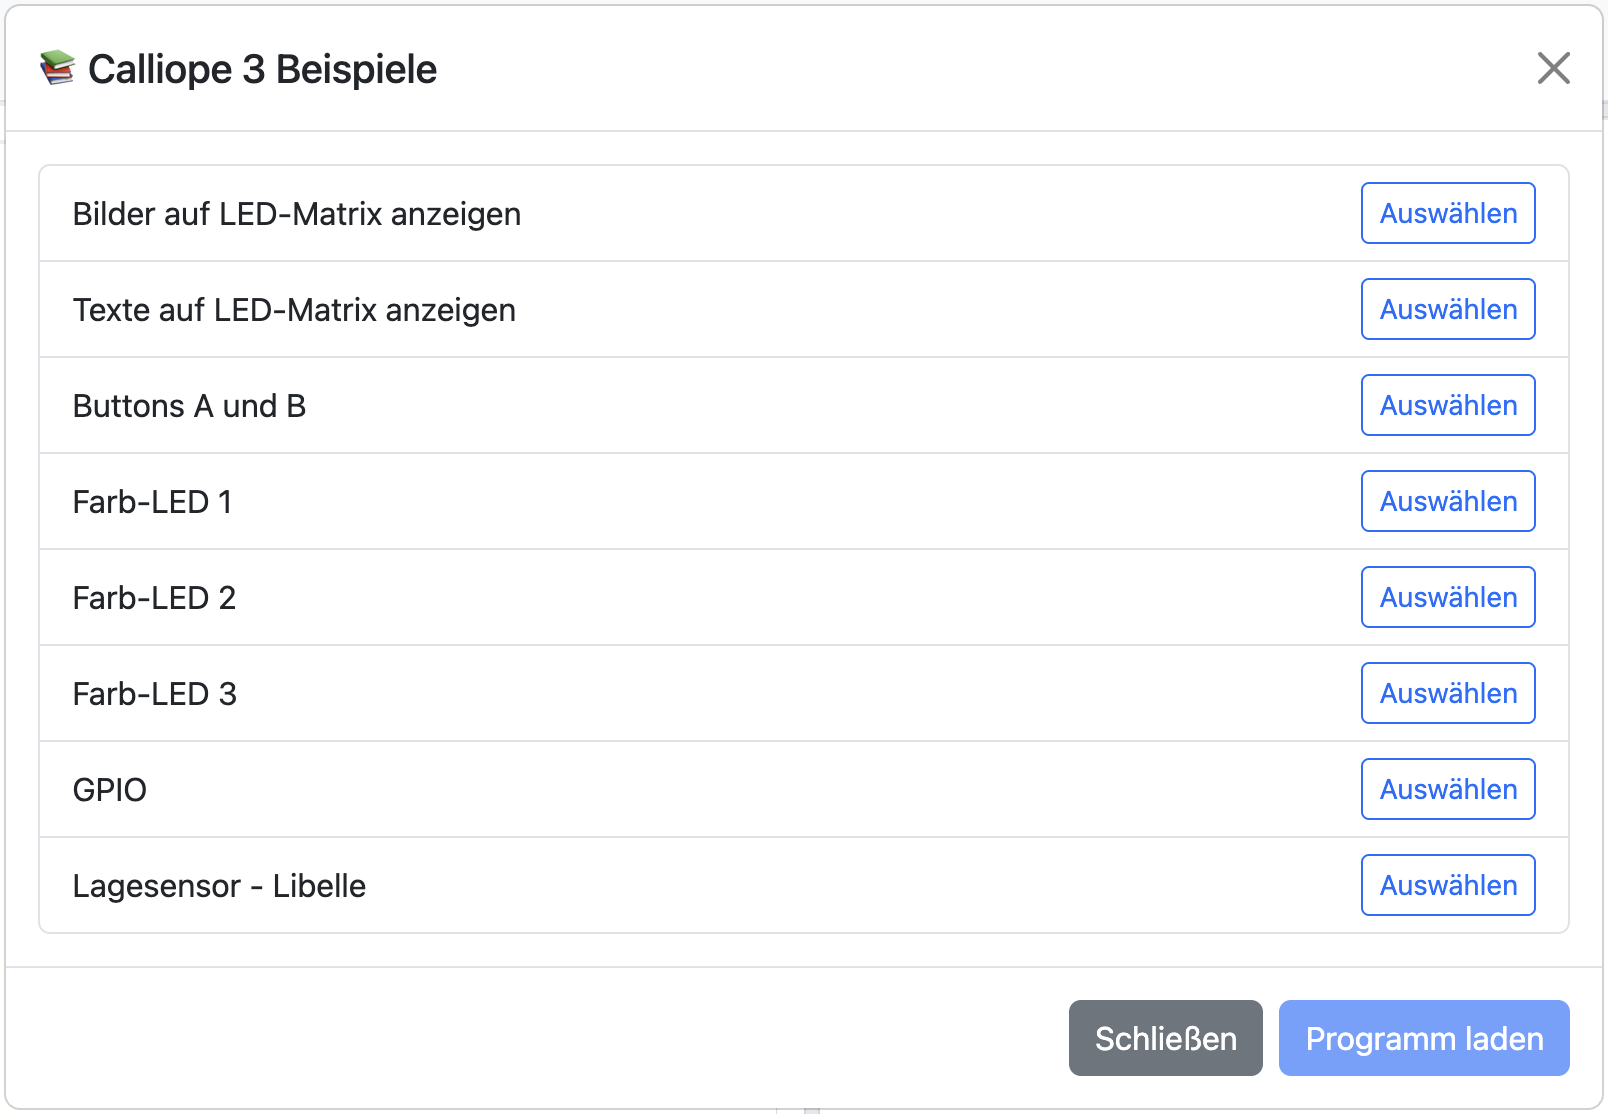Select 'Texte auf LED-Matrix anzeigen' example
Image resolution: width=1608 pixels, height=1114 pixels.
click(x=1448, y=309)
